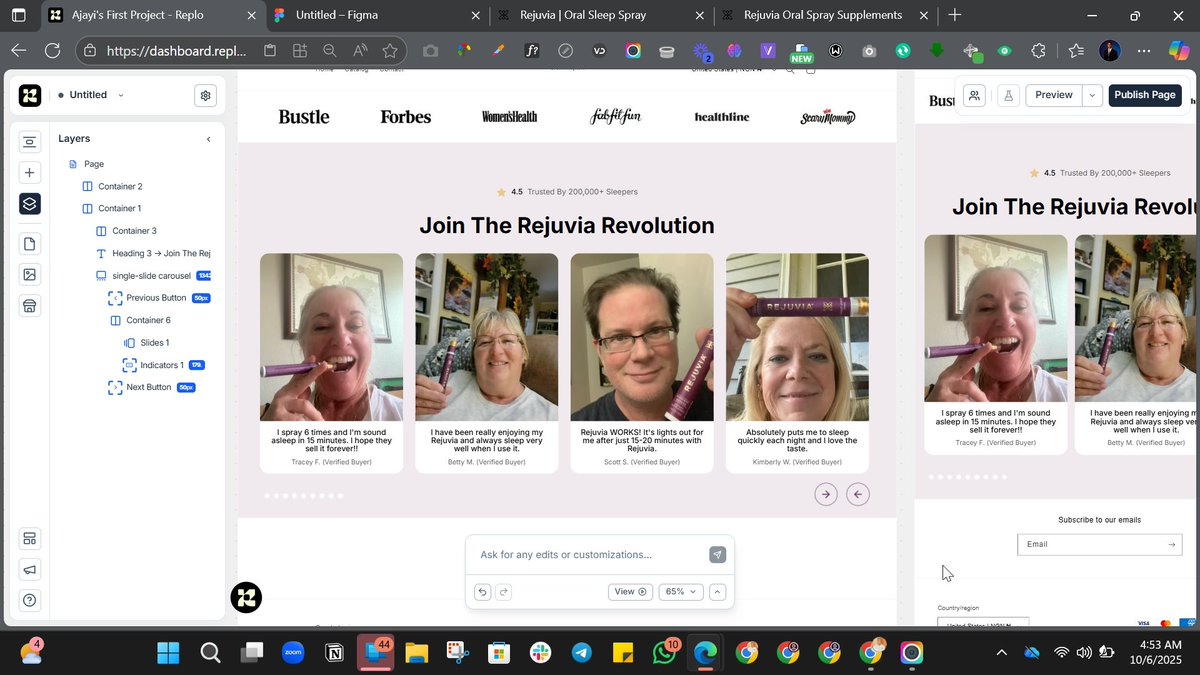The width and height of the screenshot is (1200, 675).
Task: Click the left-arrow carousel button on canvas
Action: [858, 494]
